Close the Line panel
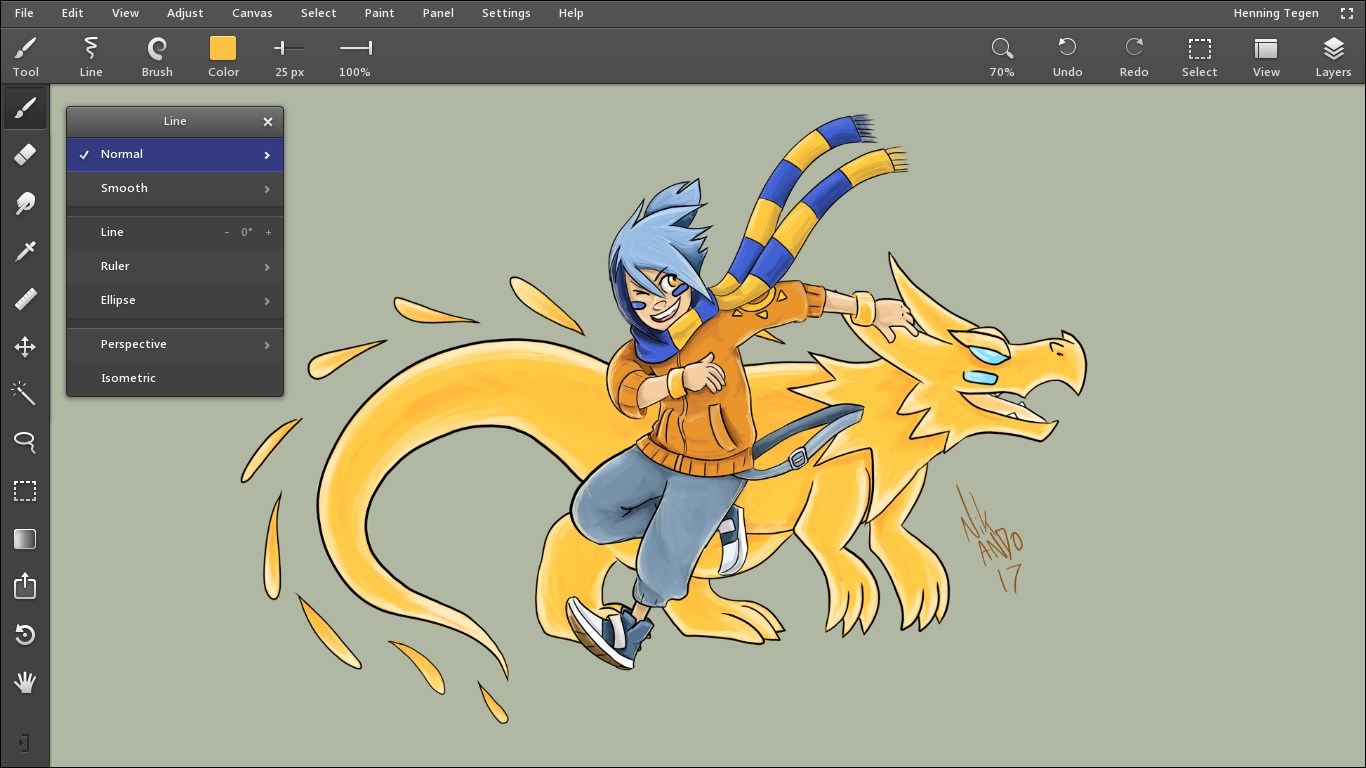The image size is (1366, 768). [268, 122]
